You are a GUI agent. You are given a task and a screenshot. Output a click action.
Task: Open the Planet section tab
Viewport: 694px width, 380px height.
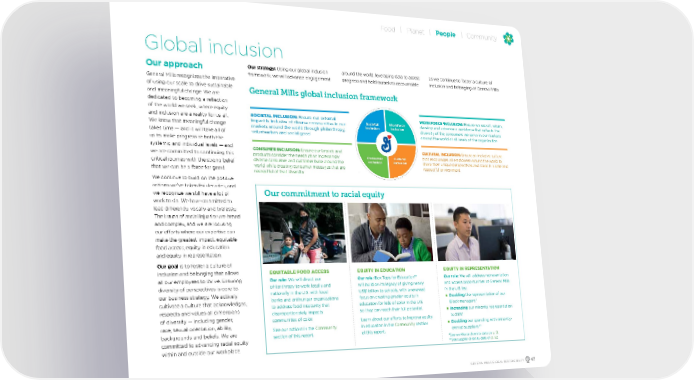coord(415,31)
